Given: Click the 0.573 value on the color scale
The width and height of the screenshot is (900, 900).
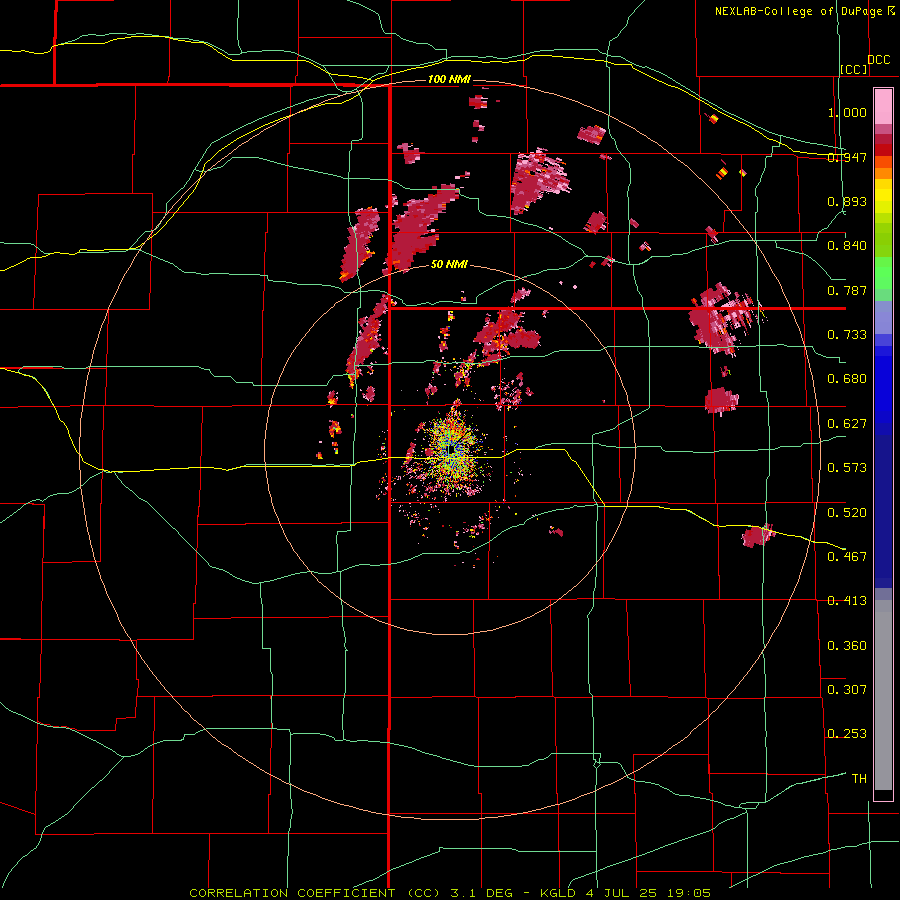Looking at the screenshot, I should 847,468.
